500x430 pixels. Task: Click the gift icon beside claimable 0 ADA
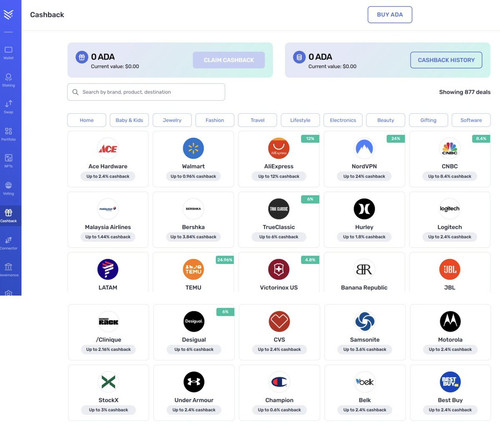coord(81,57)
